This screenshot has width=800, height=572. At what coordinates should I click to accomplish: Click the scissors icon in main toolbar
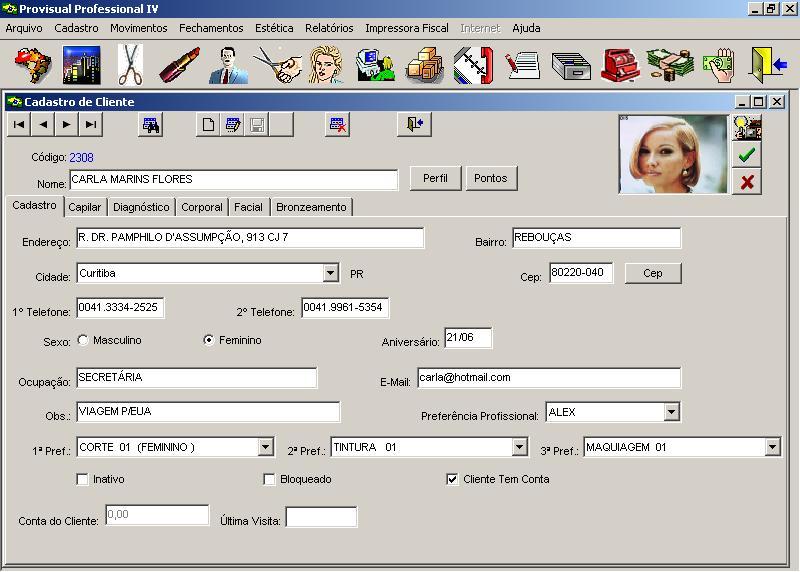click(x=130, y=65)
